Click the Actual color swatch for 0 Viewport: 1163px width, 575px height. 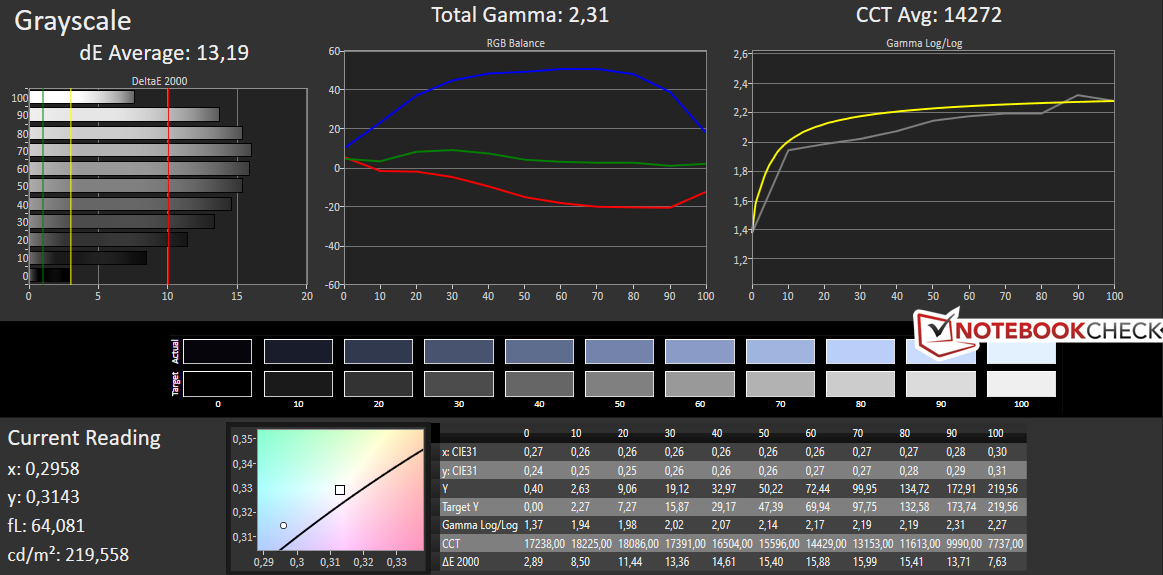[217, 352]
